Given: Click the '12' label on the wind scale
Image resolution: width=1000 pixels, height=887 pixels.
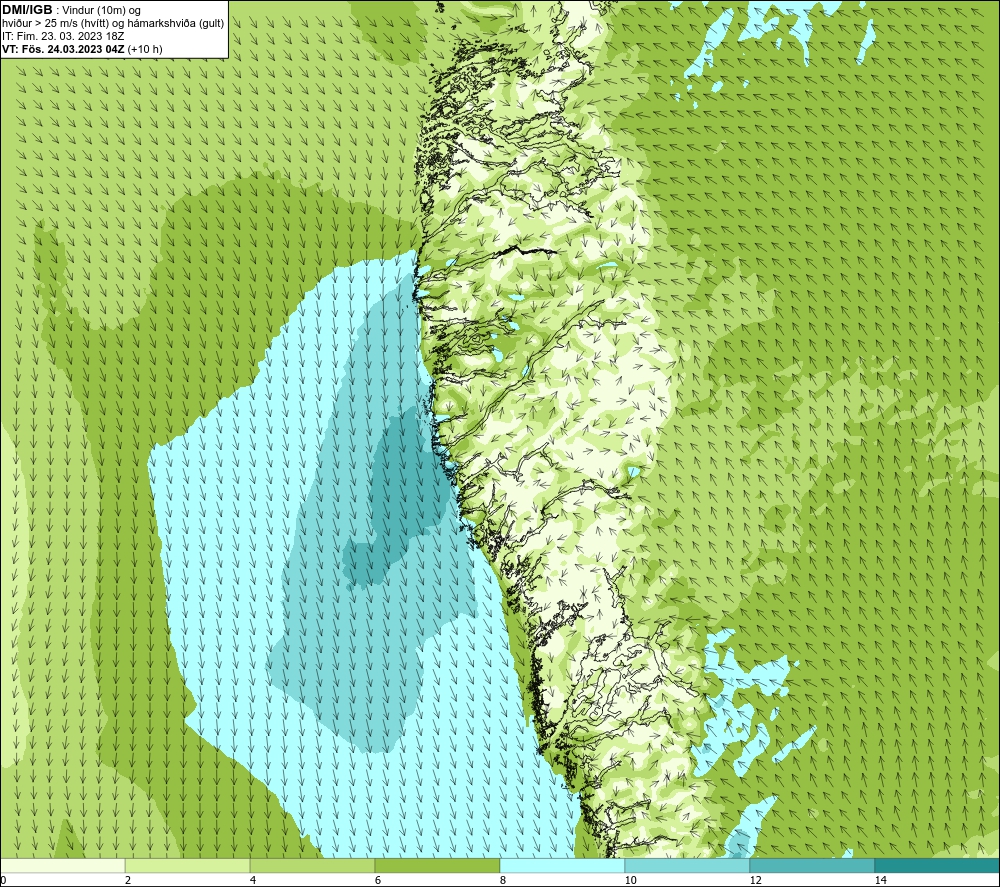Looking at the screenshot, I should pyautogui.click(x=755, y=881).
